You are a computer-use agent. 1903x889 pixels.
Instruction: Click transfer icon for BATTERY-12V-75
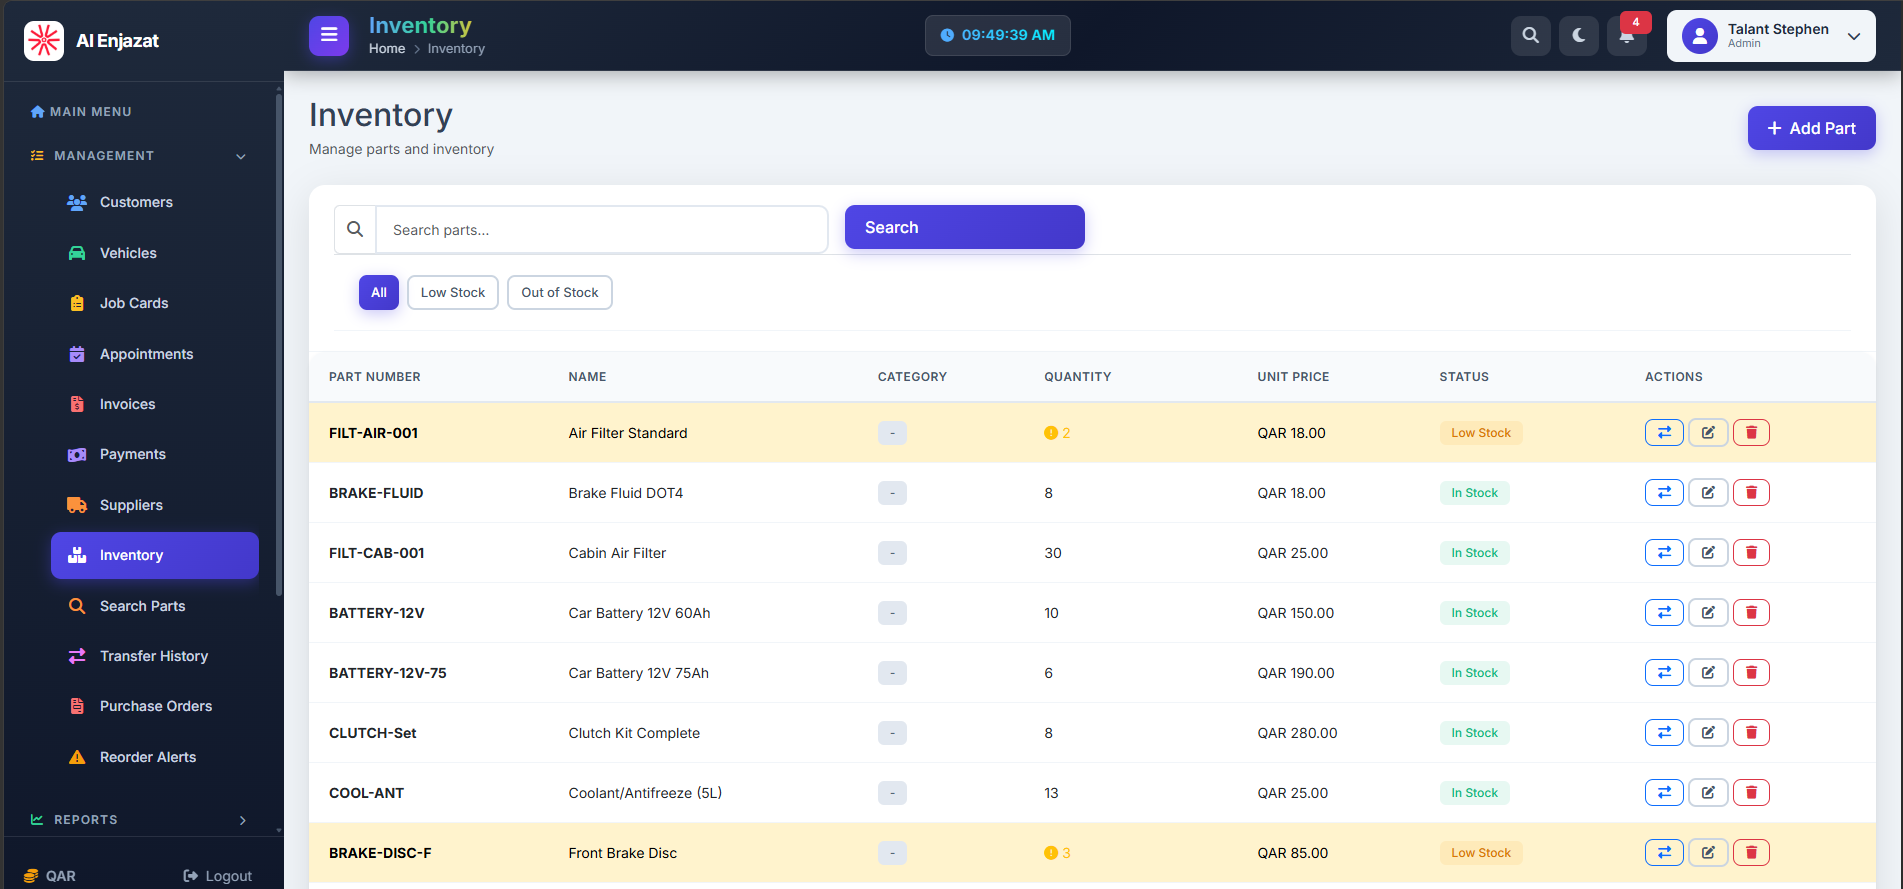(1664, 673)
